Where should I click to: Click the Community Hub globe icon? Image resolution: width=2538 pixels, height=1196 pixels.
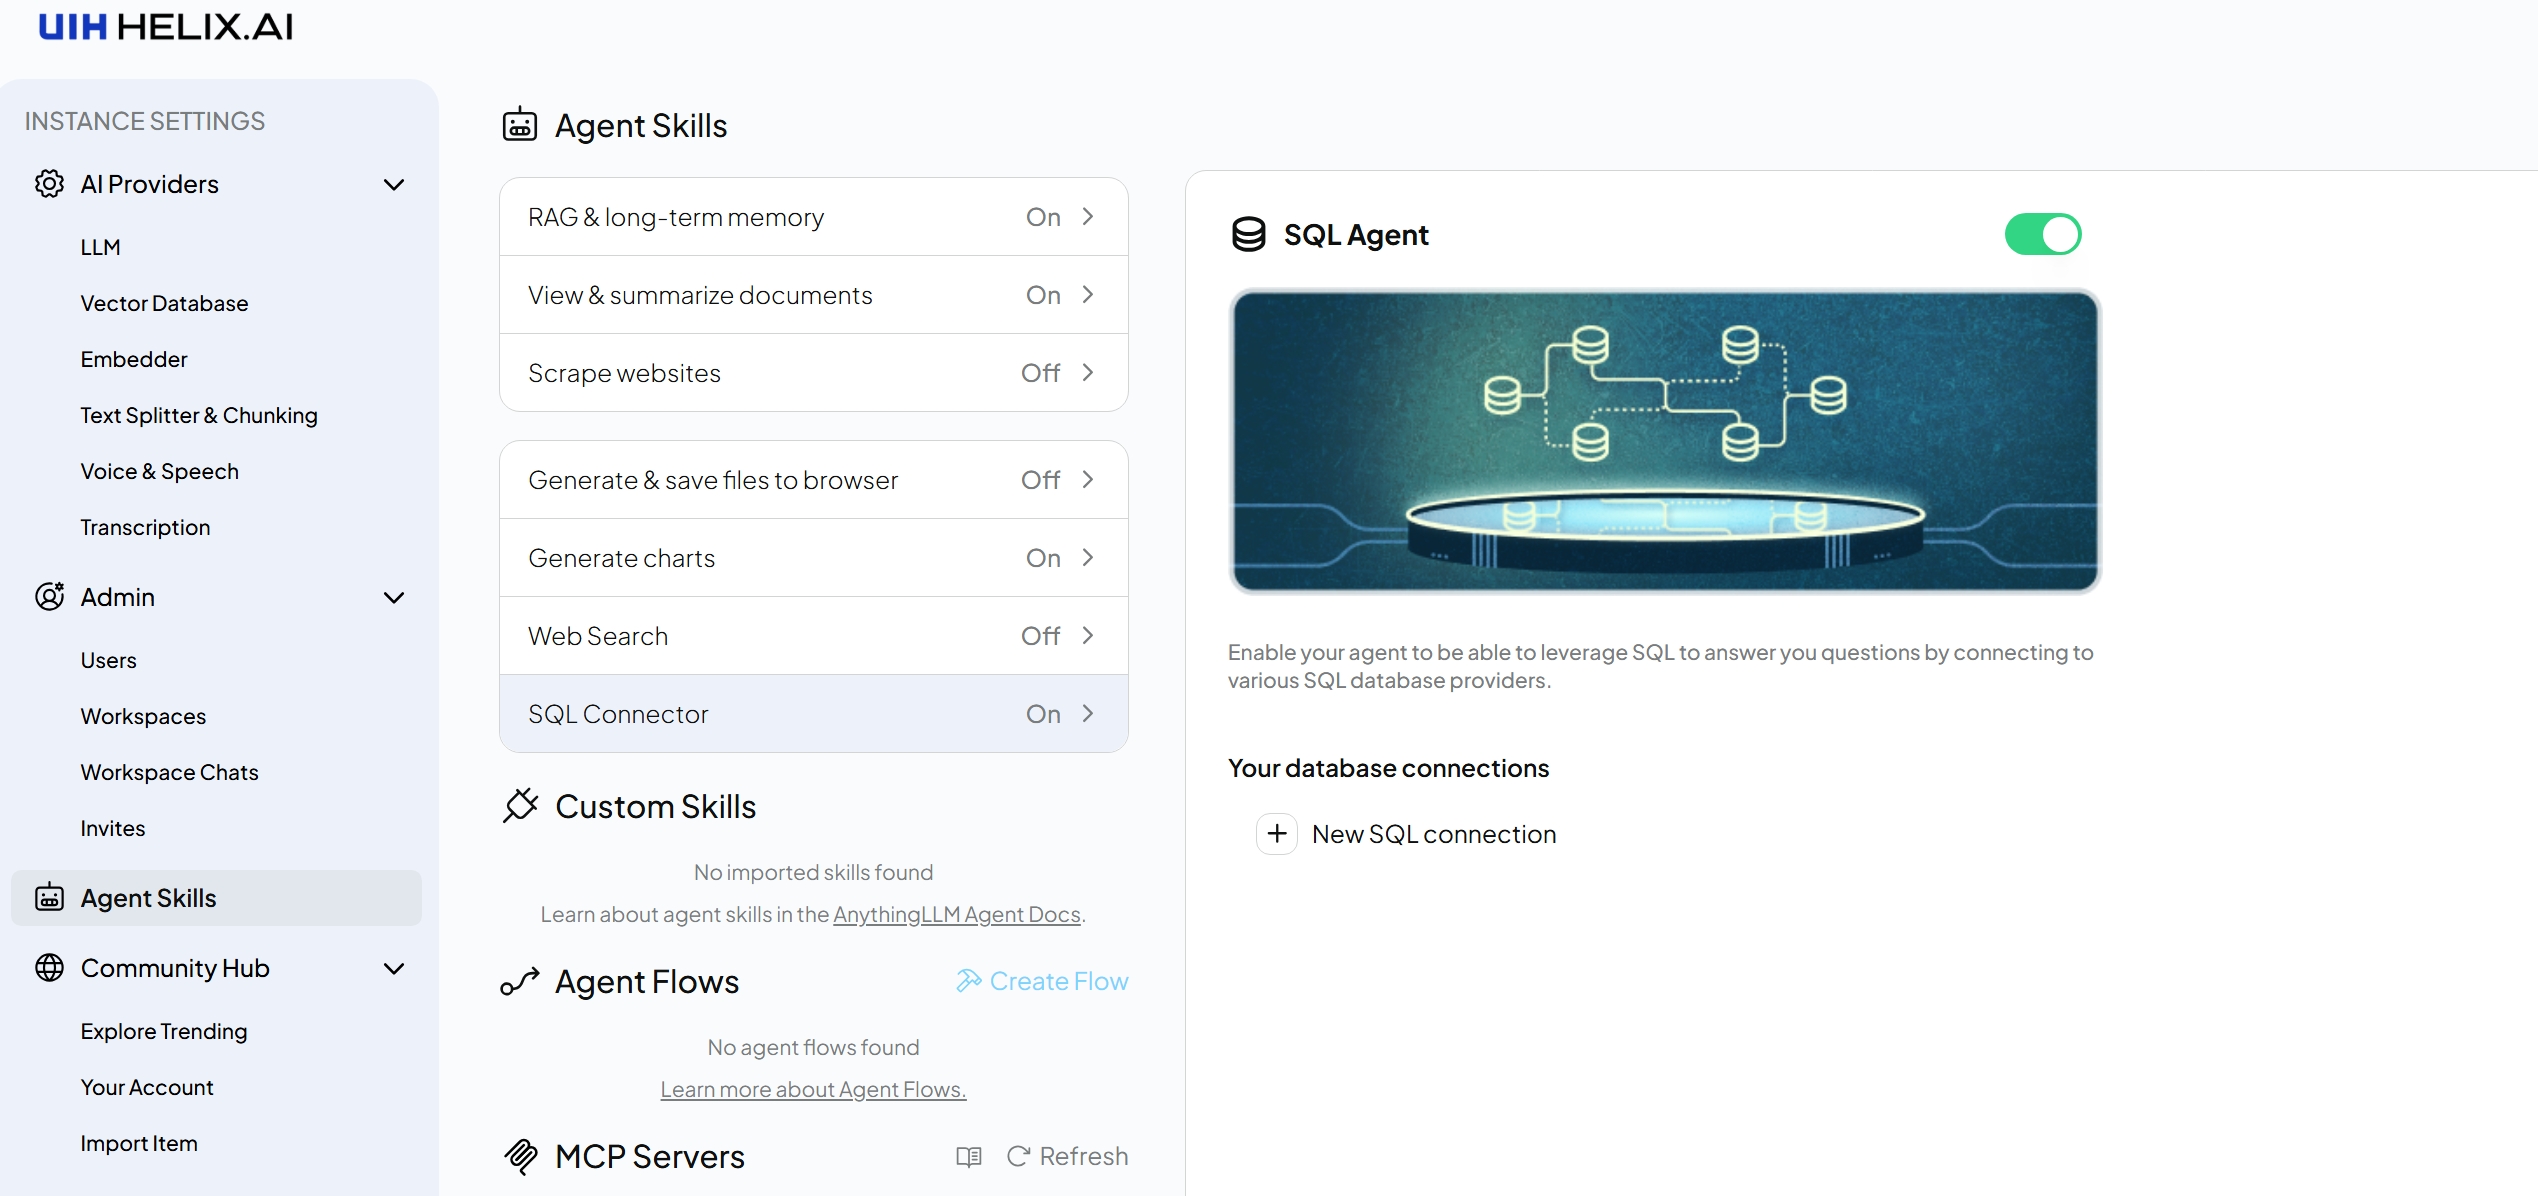tap(48, 967)
